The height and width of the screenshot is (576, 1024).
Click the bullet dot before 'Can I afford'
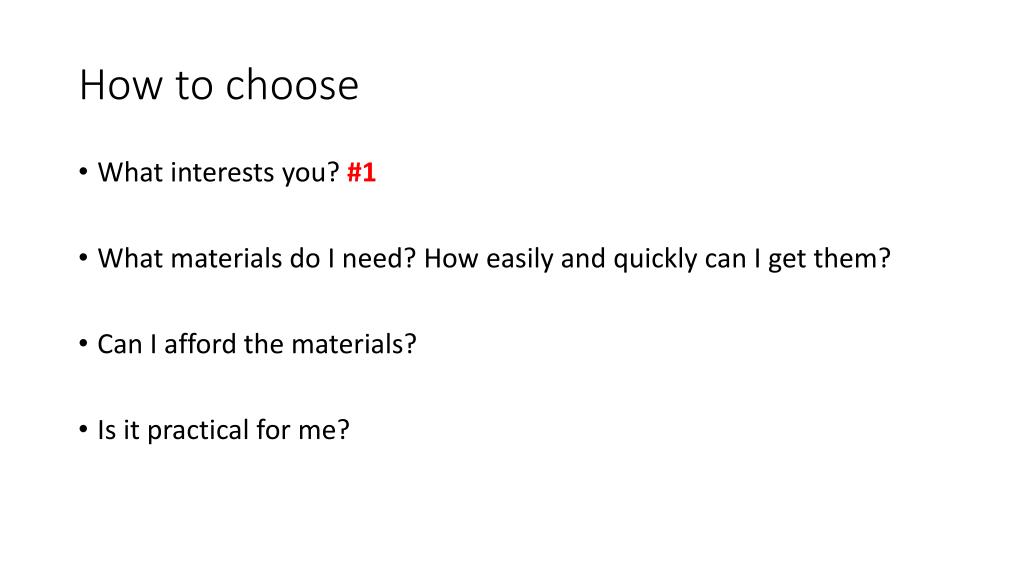click(83, 344)
